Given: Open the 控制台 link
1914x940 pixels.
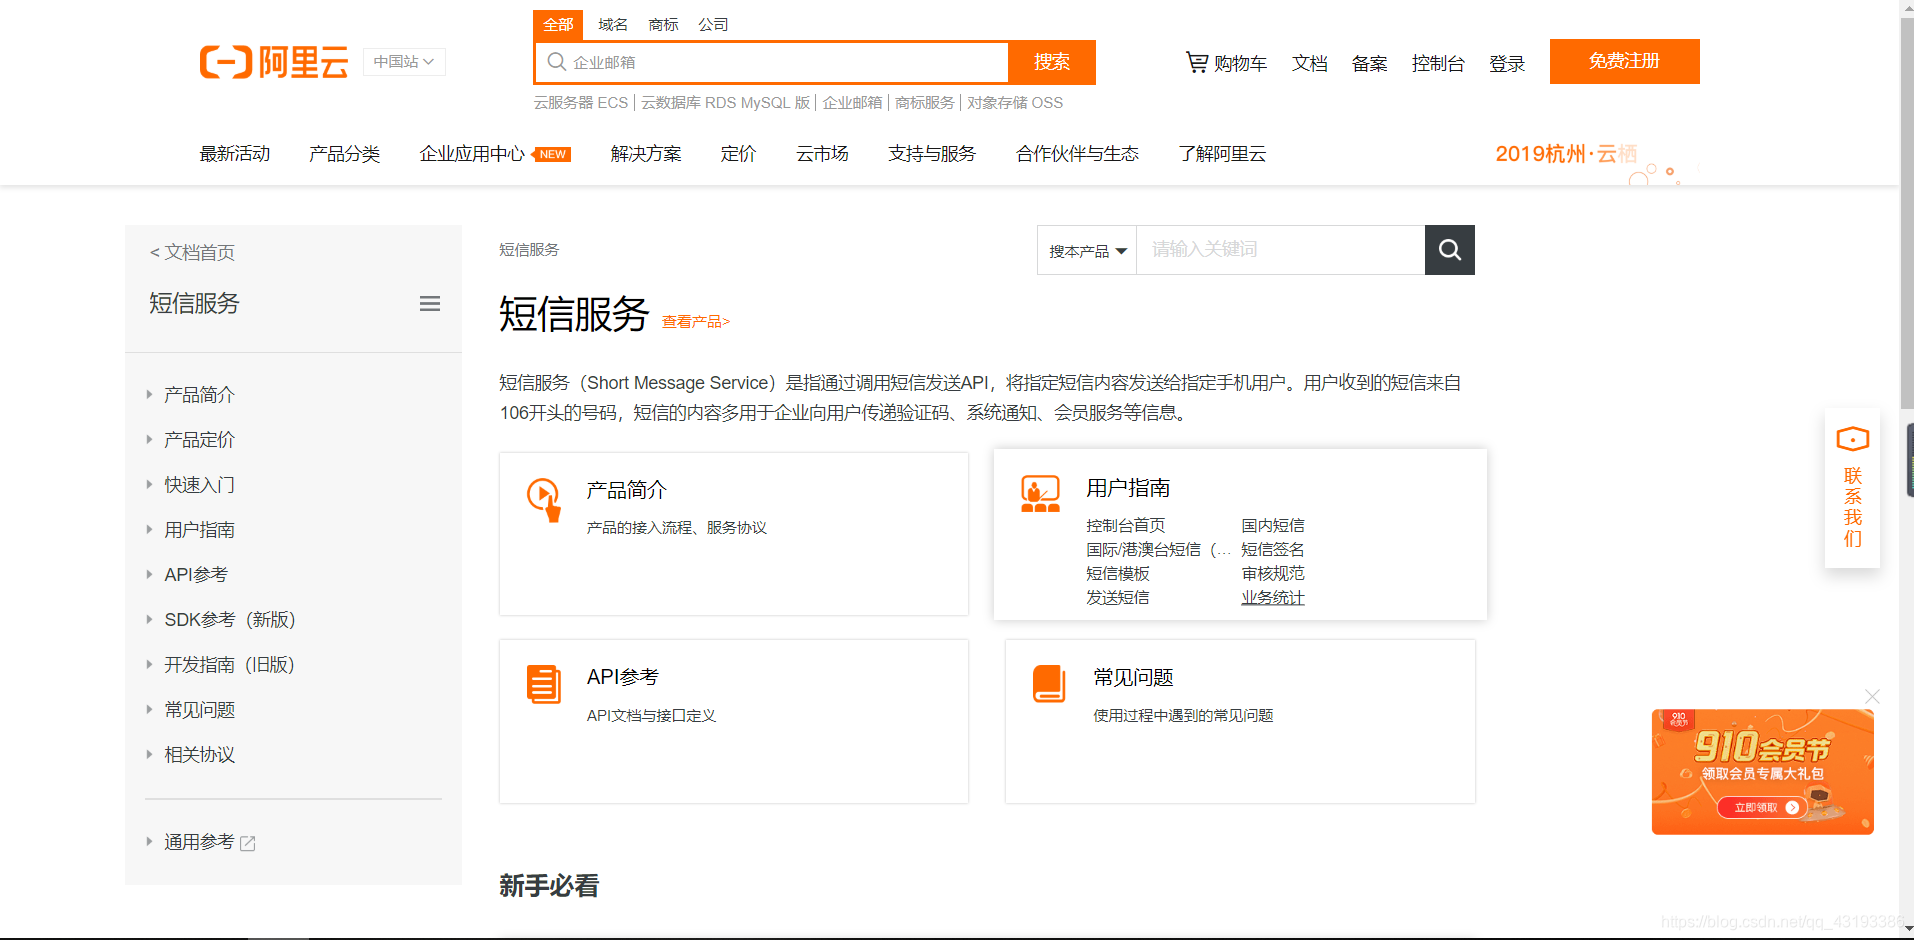Looking at the screenshot, I should [1438, 64].
